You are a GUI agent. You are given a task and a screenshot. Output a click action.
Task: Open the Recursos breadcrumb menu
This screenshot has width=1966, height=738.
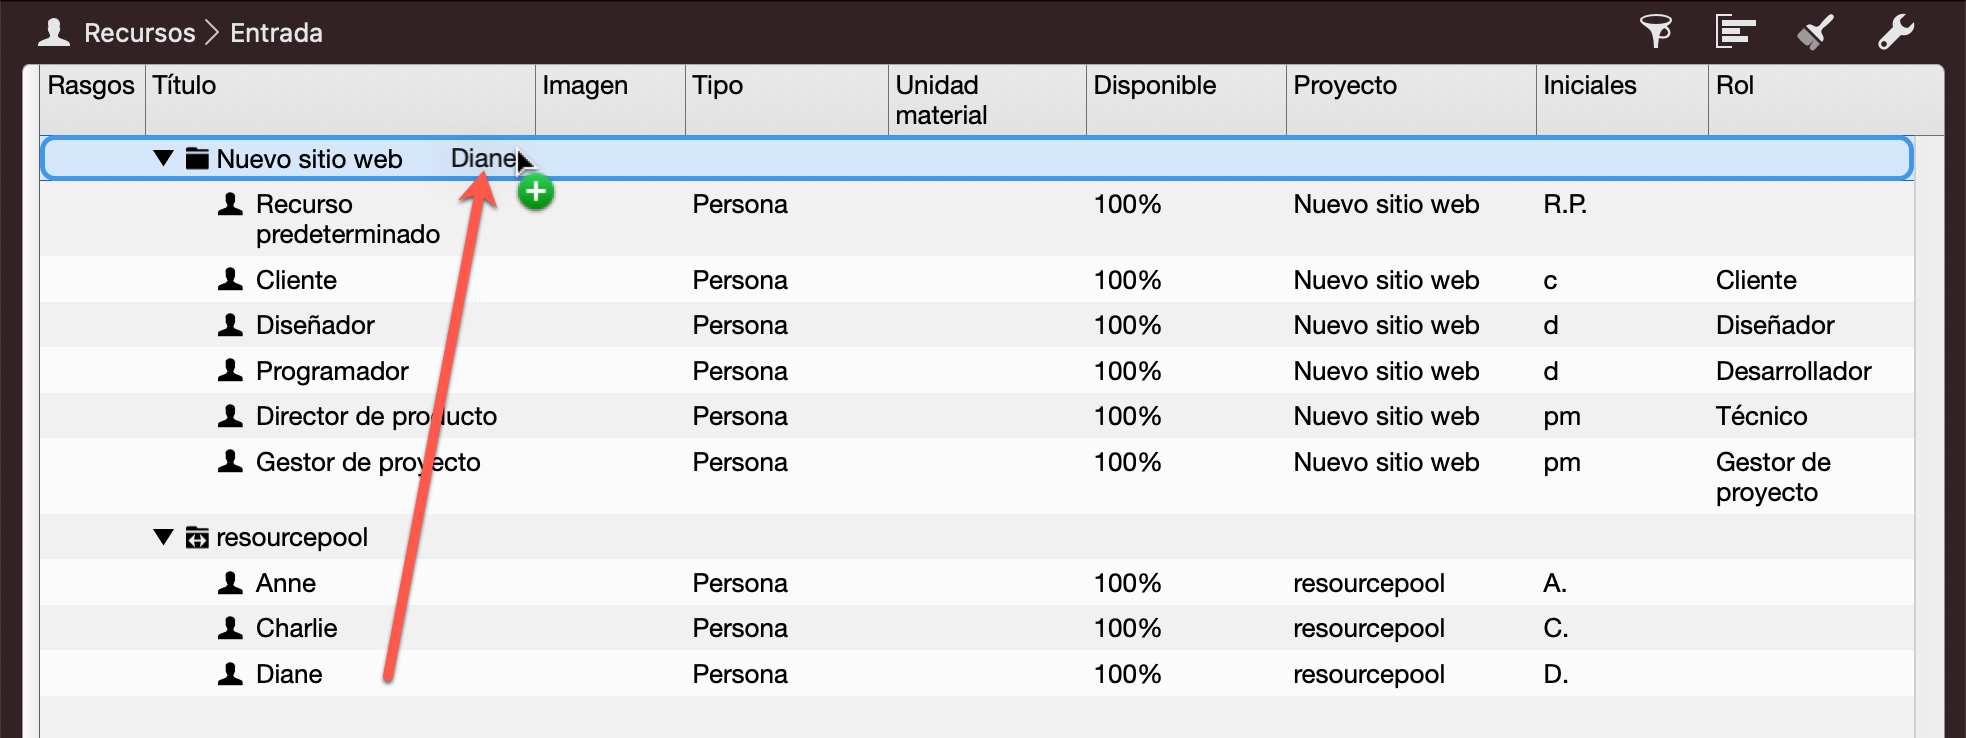(x=140, y=31)
